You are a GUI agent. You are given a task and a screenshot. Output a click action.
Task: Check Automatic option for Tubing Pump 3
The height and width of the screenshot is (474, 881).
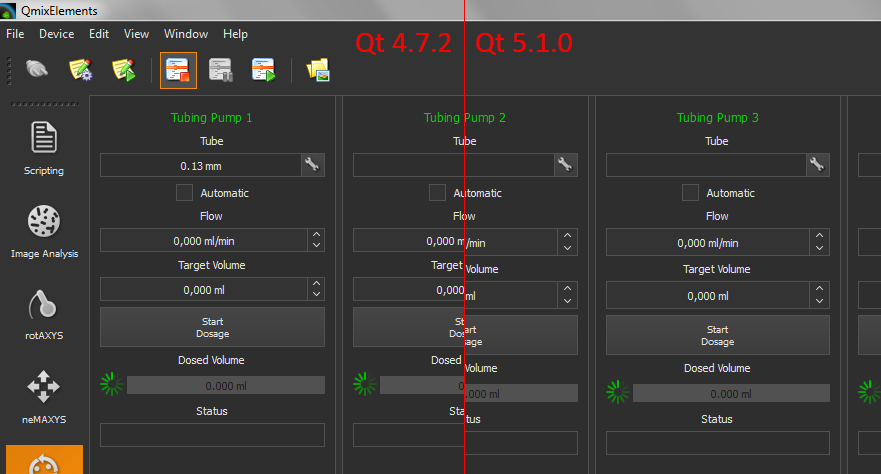pyautogui.click(x=690, y=192)
